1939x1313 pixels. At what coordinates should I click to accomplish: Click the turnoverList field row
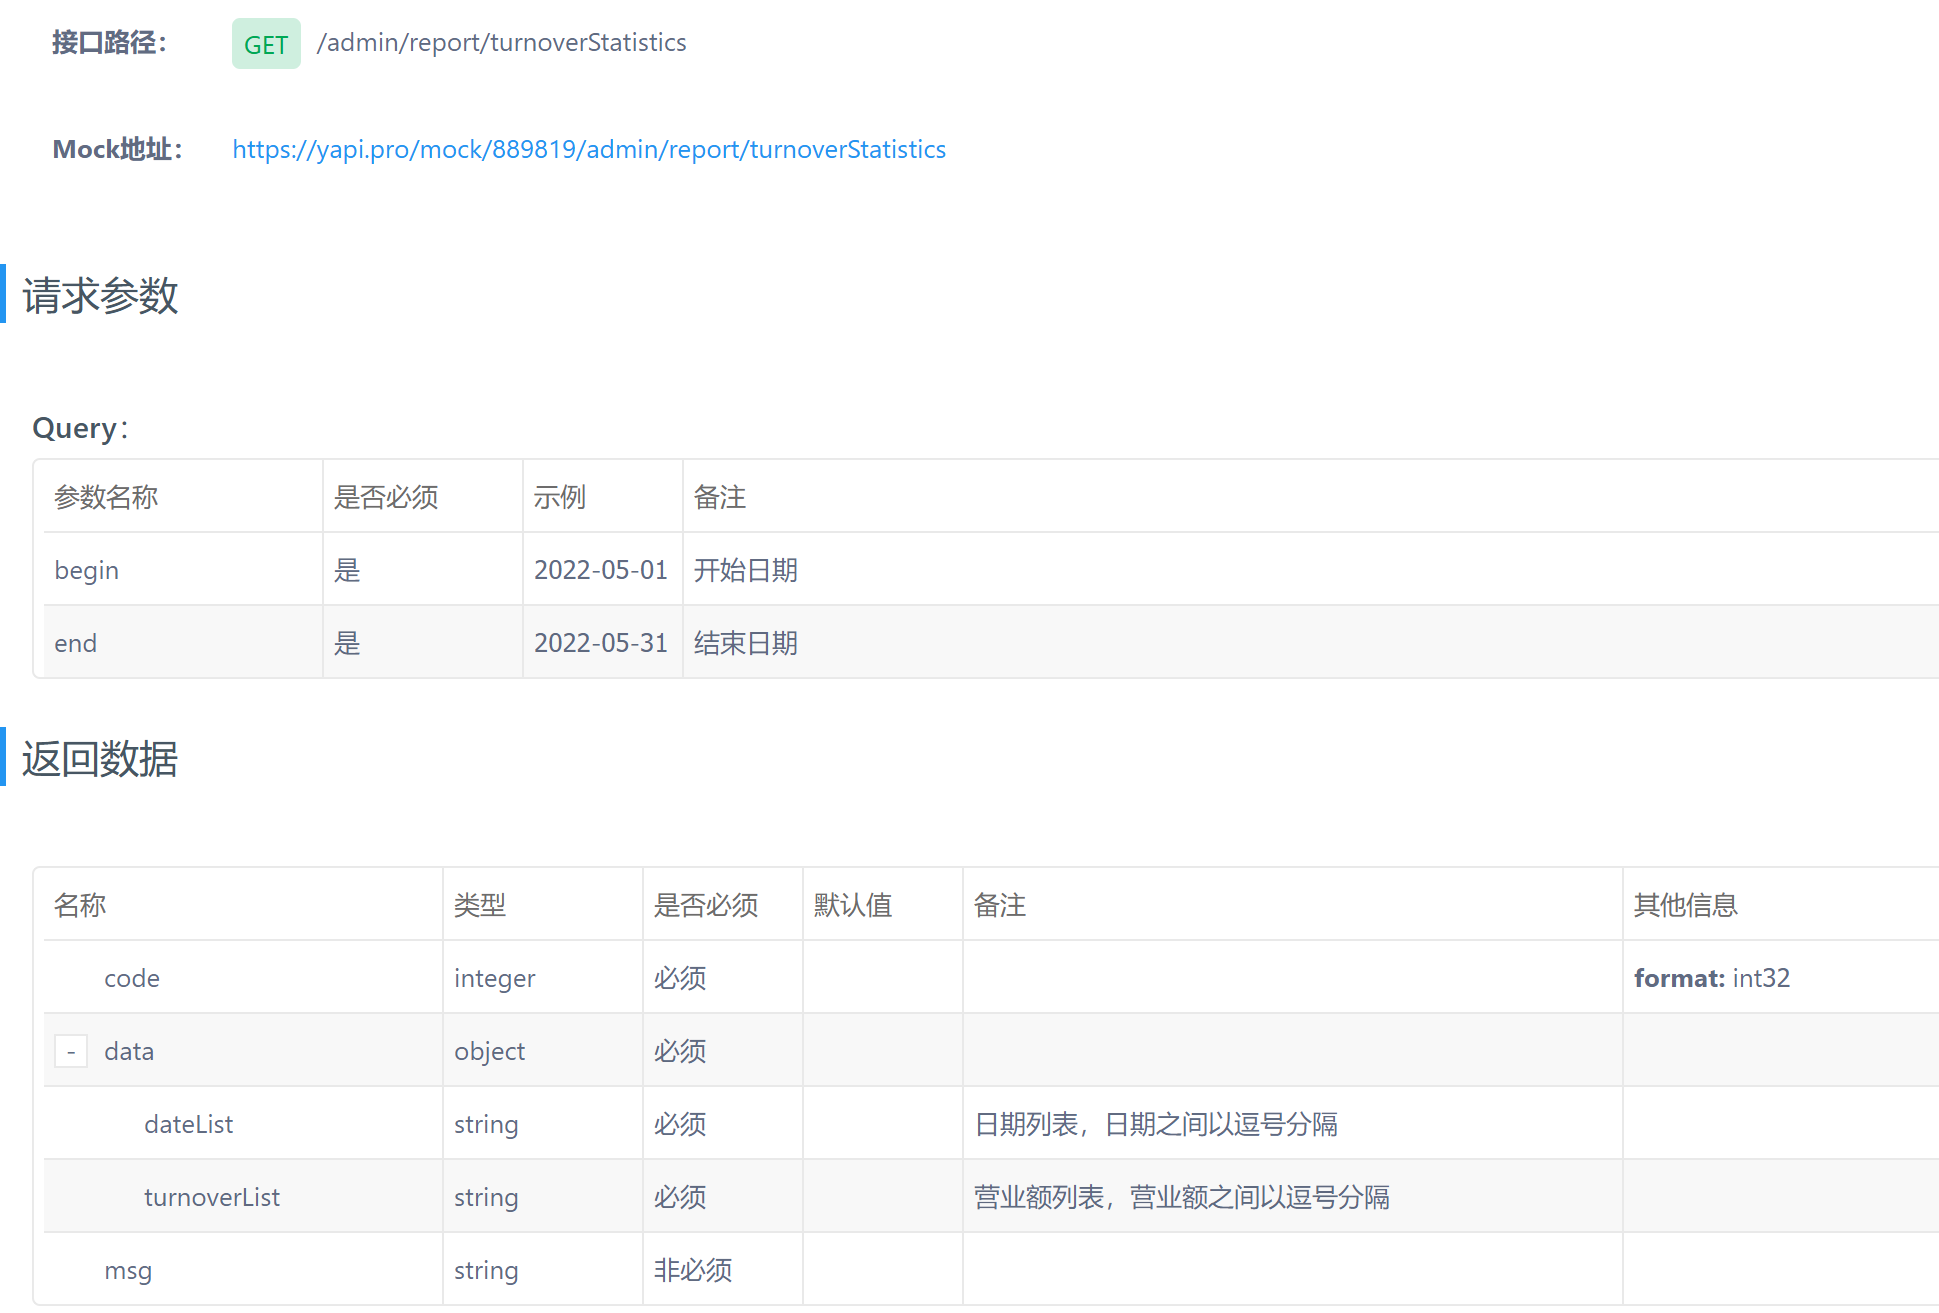tap(211, 1197)
